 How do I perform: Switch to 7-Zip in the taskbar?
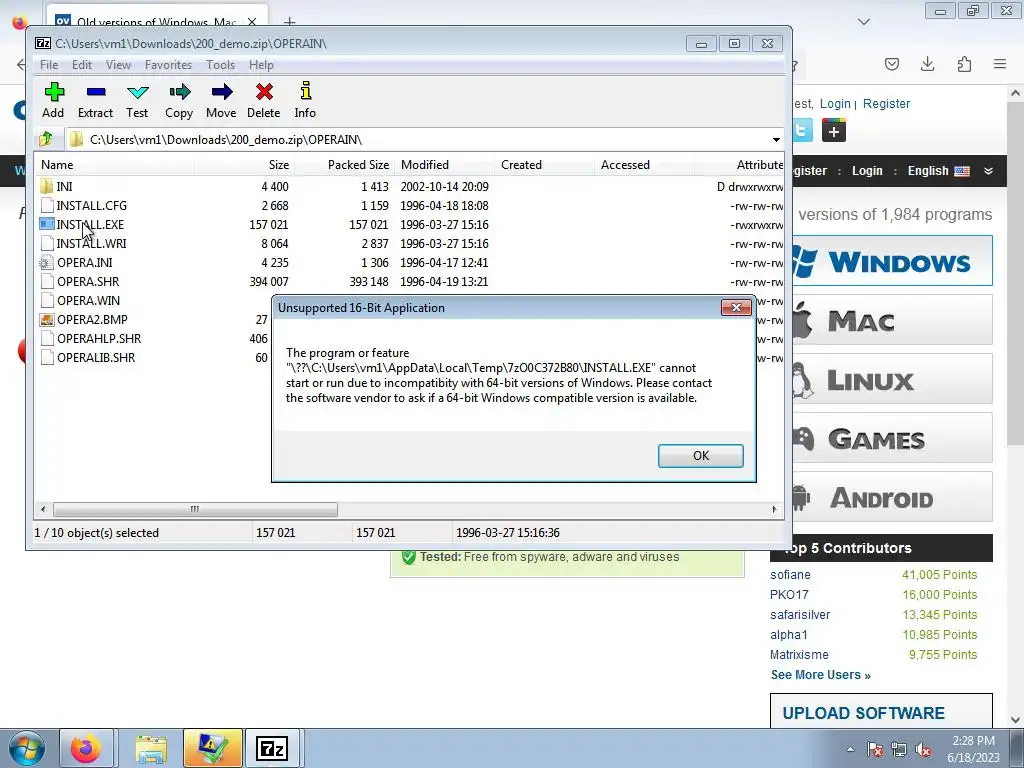click(x=272, y=748)
